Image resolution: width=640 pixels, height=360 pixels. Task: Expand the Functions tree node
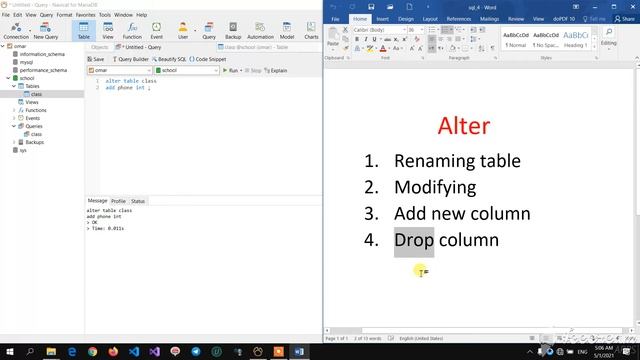pyautogui.click(x=14, y=110)
